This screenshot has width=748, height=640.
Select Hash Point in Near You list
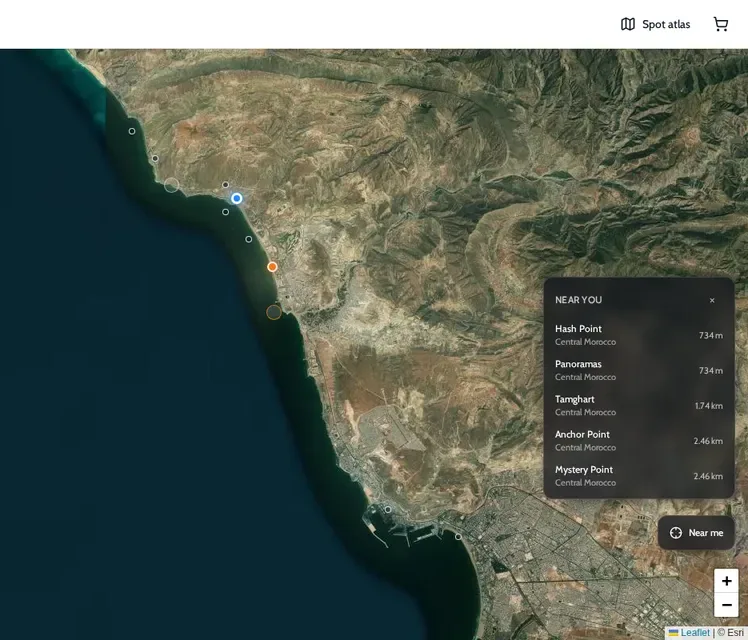tap(639, 335)
